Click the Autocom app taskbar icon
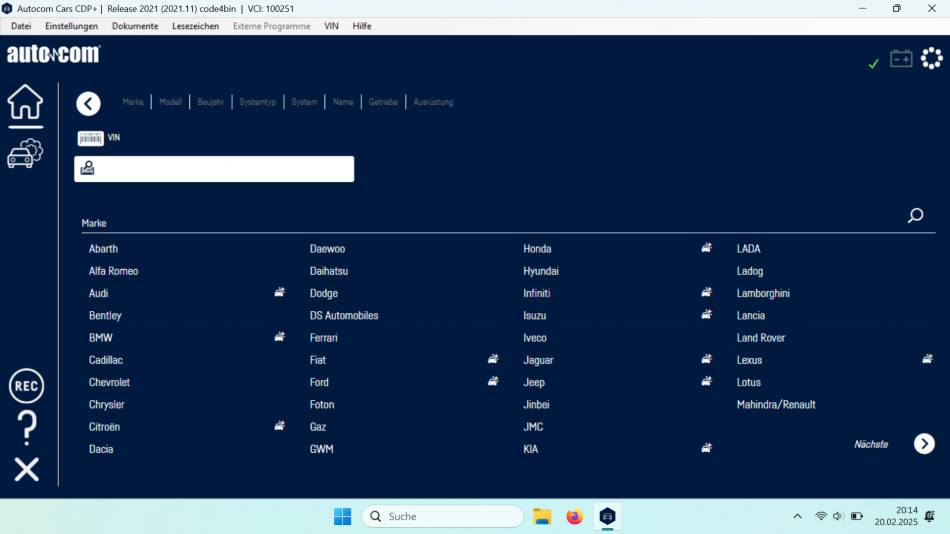Screen dimensions: 950x534 click(607, 516)
